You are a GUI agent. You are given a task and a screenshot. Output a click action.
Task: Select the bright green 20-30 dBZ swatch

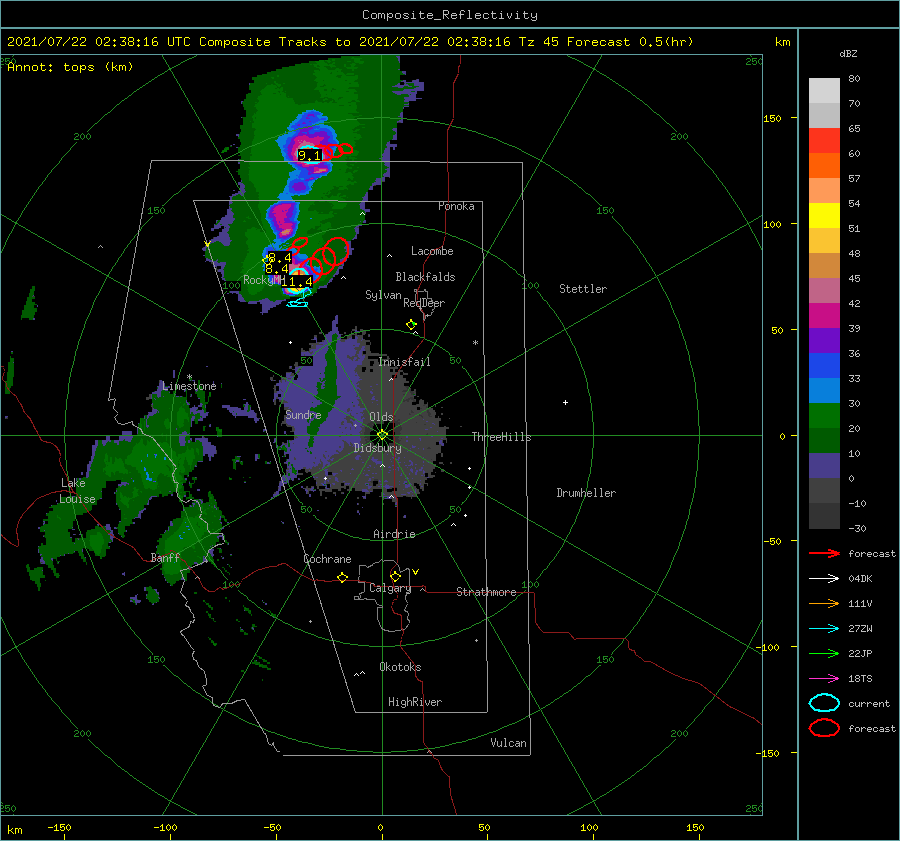[x=824, y=415]
